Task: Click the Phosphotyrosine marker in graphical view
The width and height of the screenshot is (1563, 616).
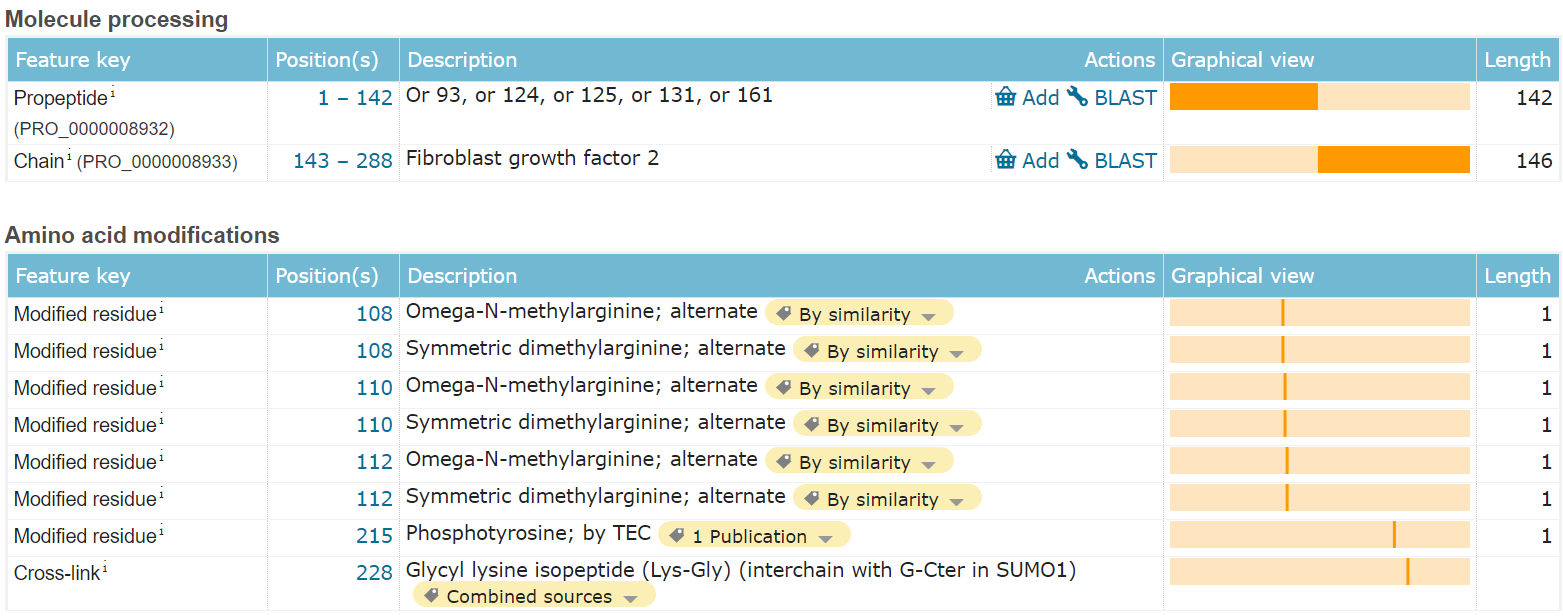Action: 1394,535
